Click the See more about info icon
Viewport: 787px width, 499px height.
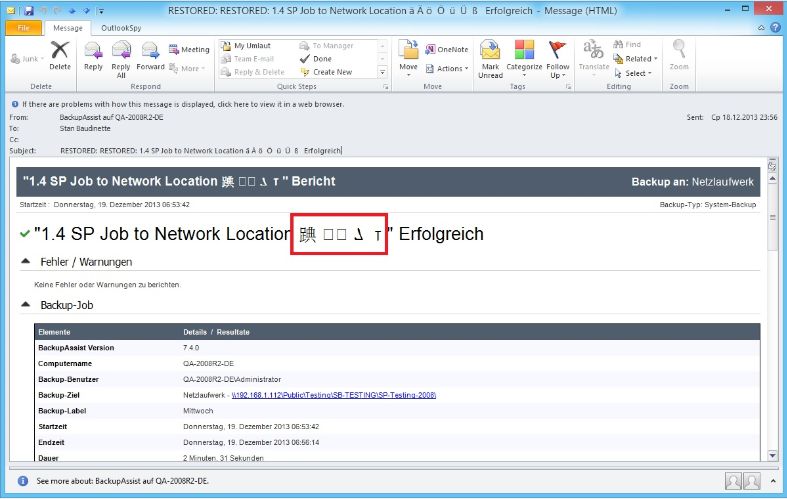[23, 481]
